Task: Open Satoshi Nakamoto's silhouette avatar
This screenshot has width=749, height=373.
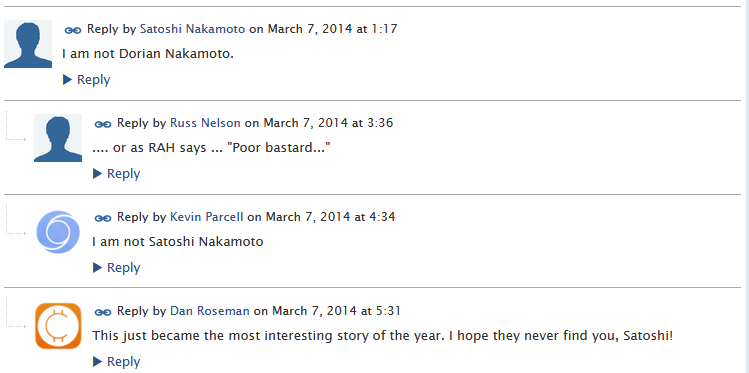Action: 28,44
